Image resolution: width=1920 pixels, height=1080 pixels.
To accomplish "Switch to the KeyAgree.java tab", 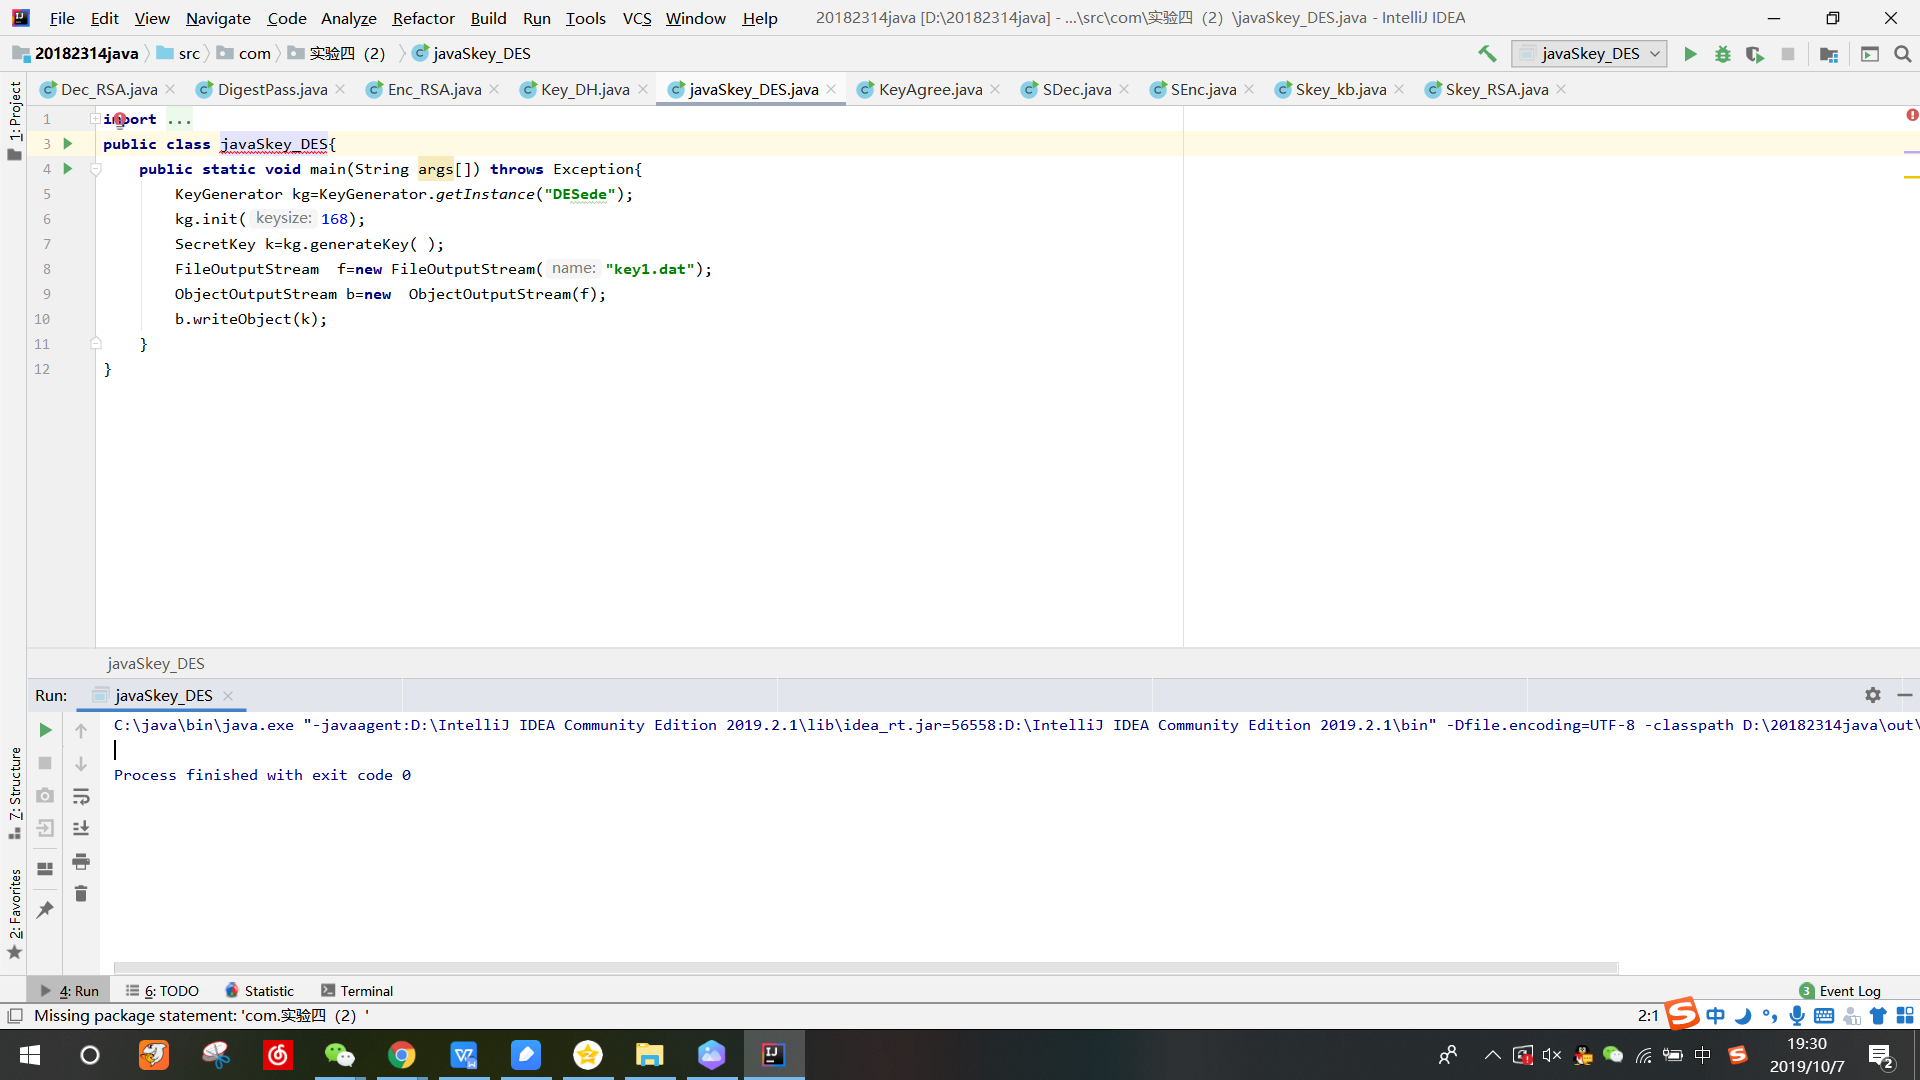I will pyautogui.click(x=929, y=90).
